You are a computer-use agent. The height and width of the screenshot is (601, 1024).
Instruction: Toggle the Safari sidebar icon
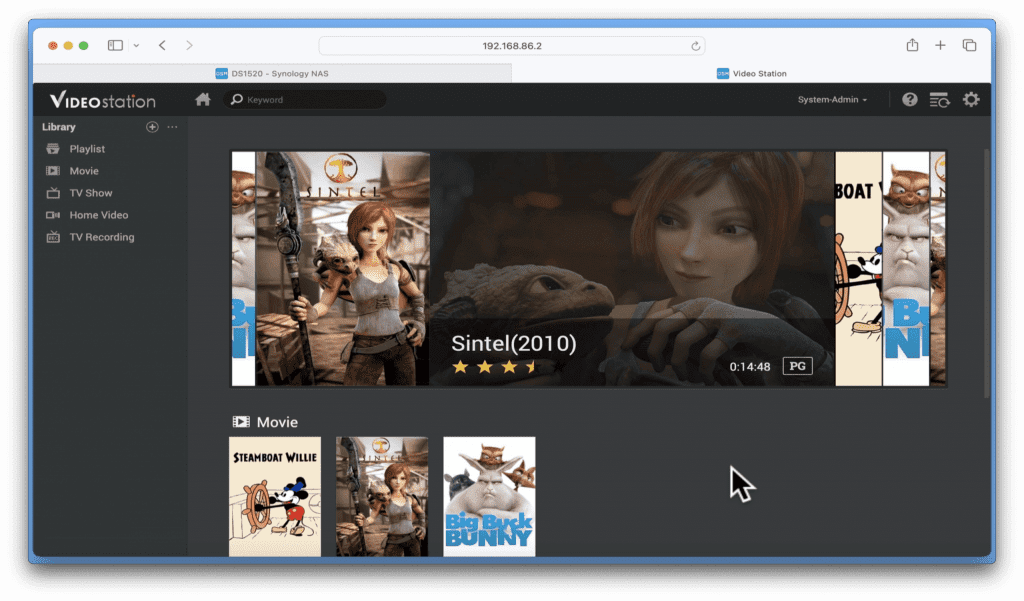tap(116, 45)
